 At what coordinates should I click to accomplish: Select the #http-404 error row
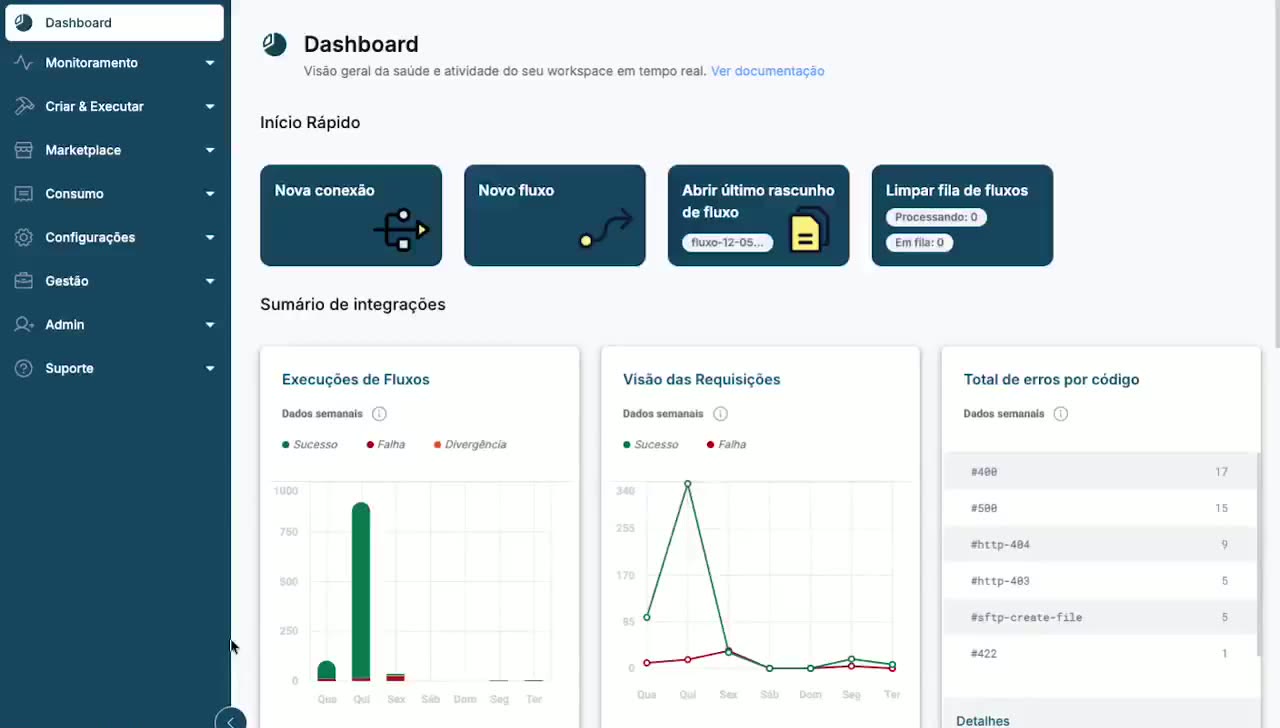click(x=1099, y=545)
